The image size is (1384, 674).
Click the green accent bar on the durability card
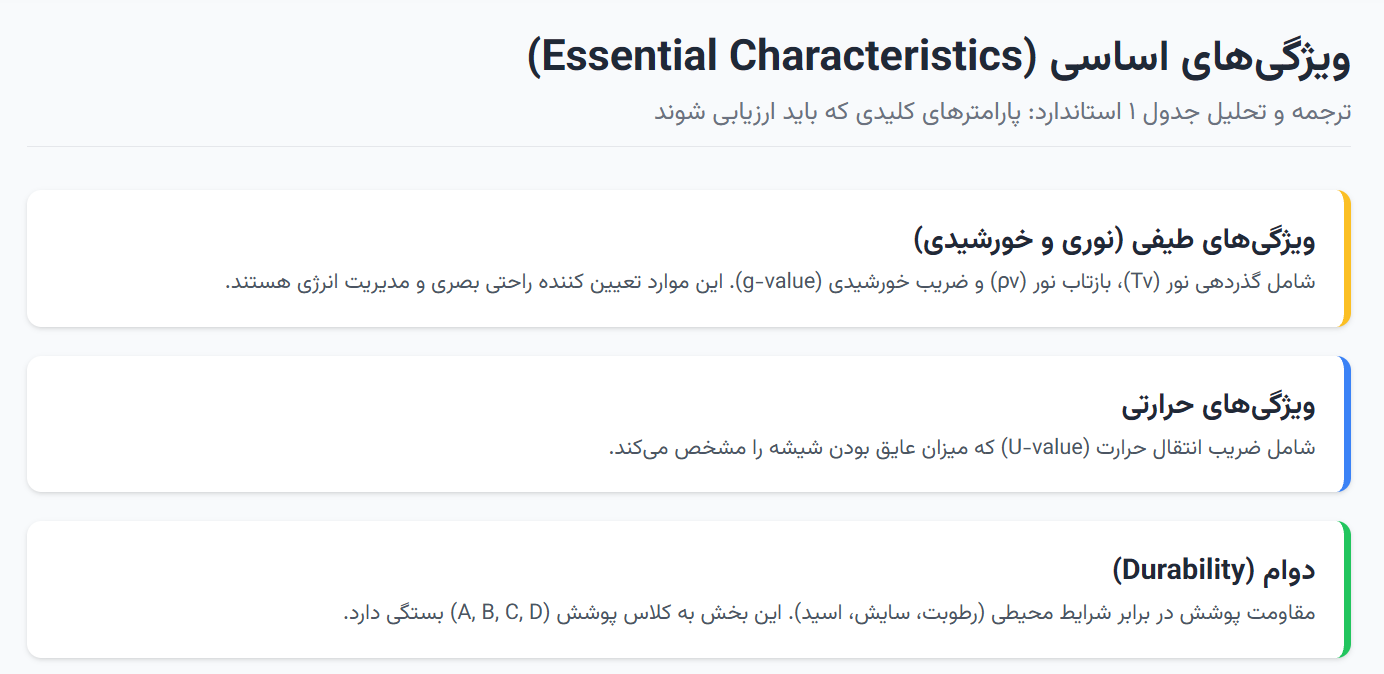1347,589
